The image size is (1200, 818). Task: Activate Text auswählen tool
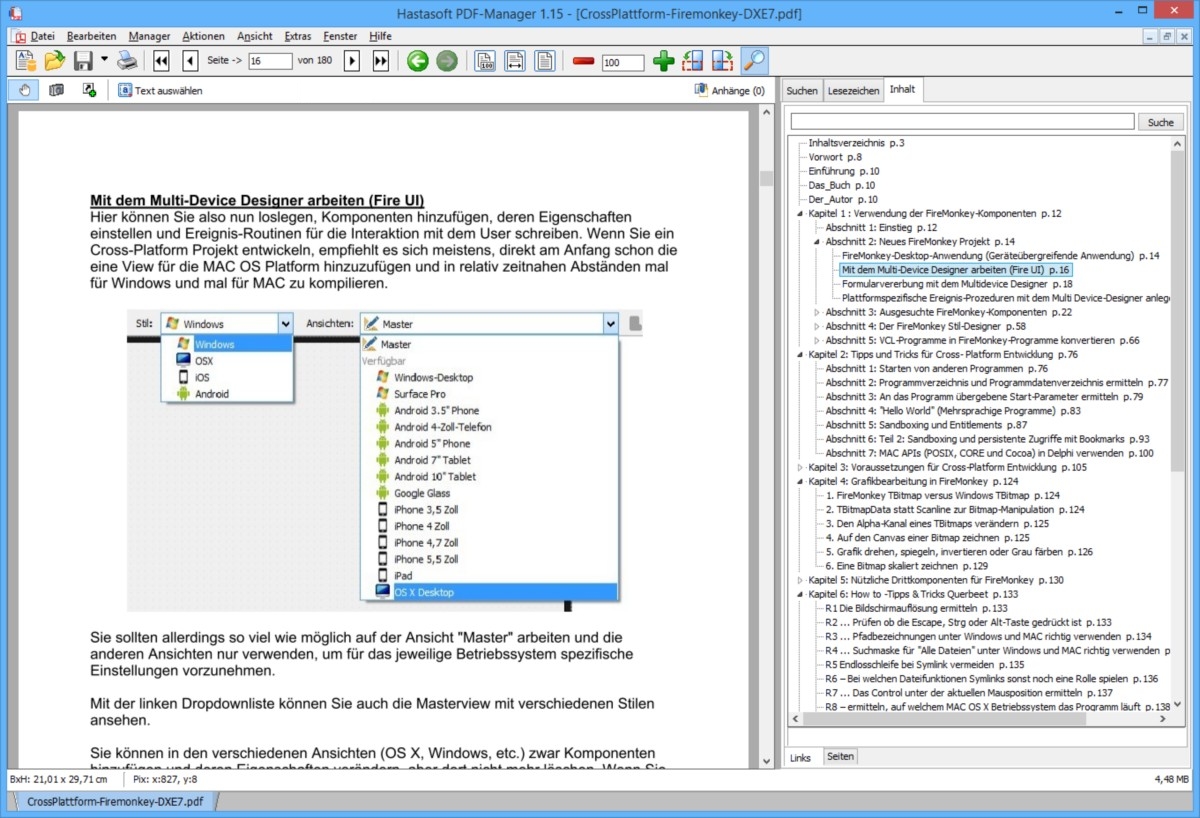click(160, 90)
